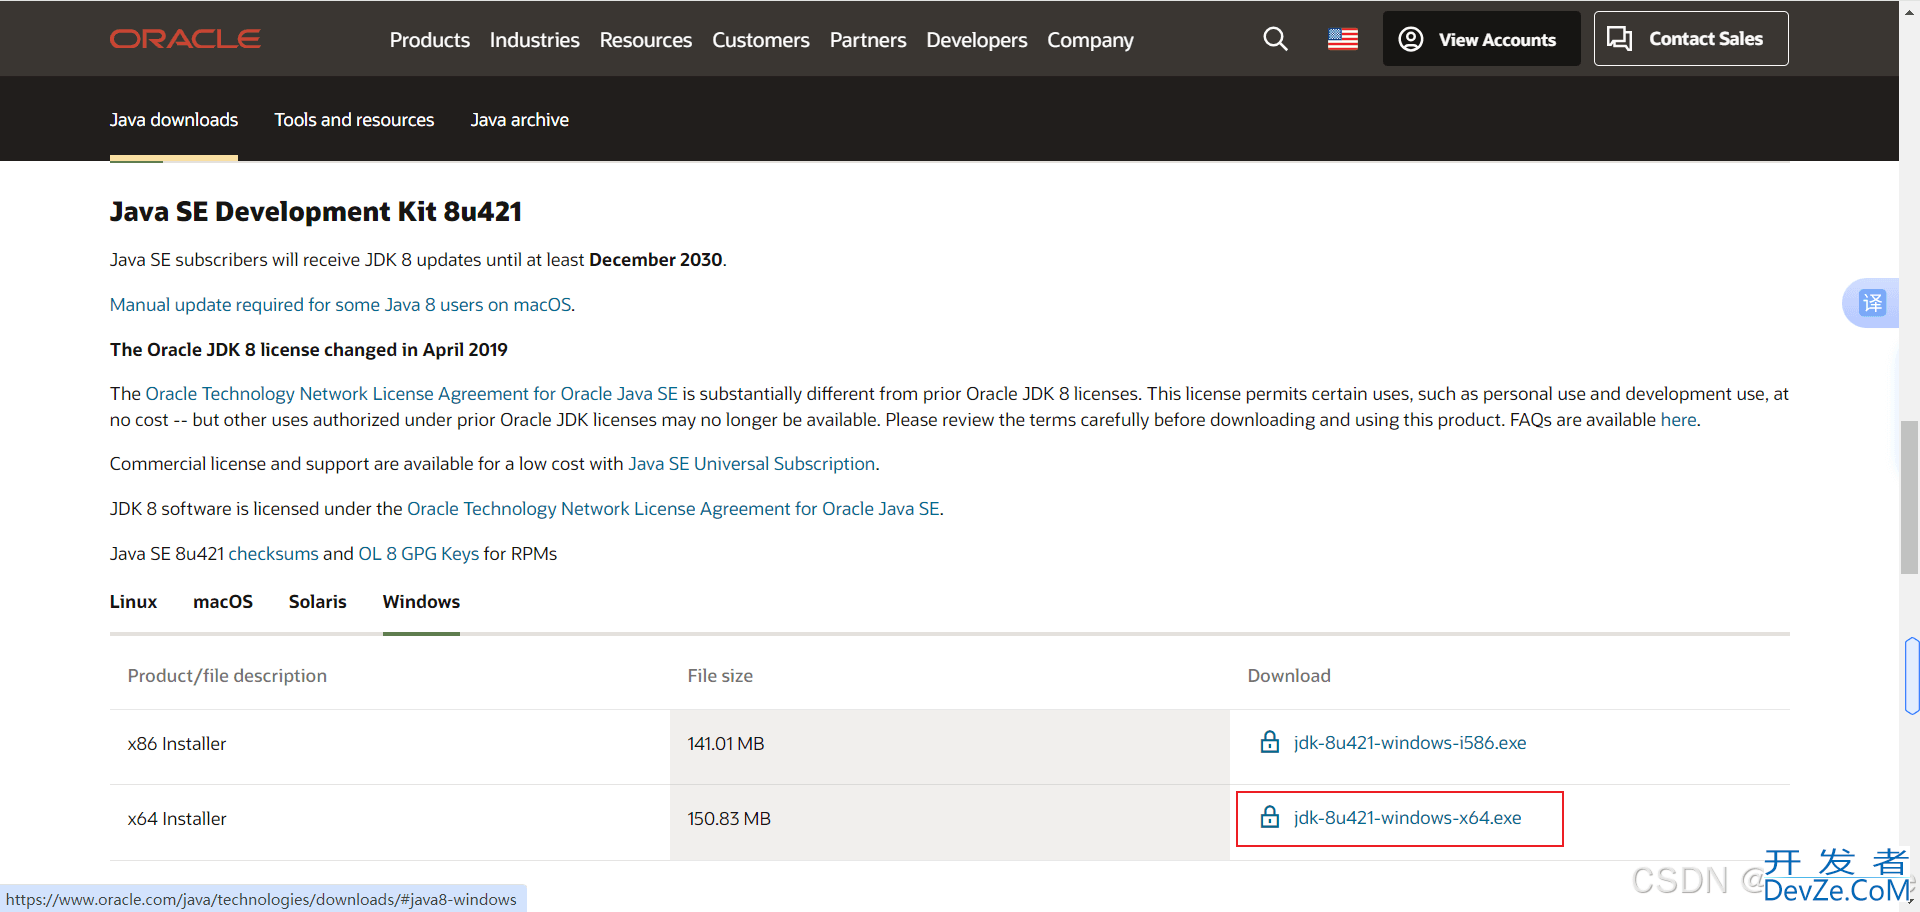The width and height of the screenshot is (1920, 912).
Task: Open the checksums link
Action: [x=273, y=554]
